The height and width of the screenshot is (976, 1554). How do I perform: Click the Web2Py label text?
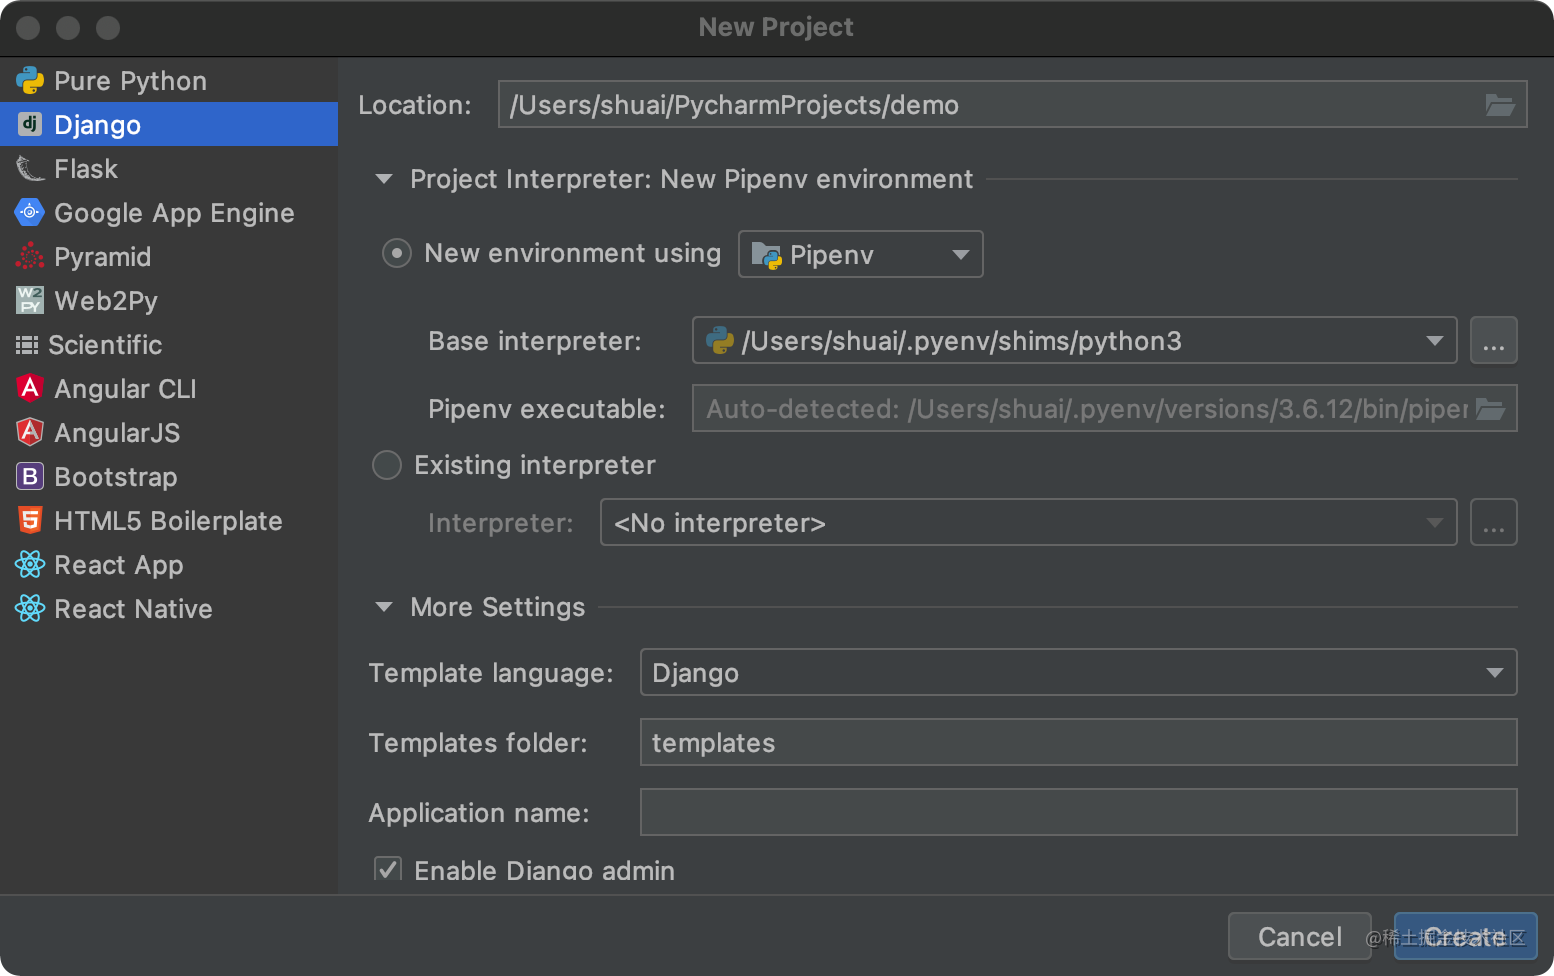(x=106, y=301)
